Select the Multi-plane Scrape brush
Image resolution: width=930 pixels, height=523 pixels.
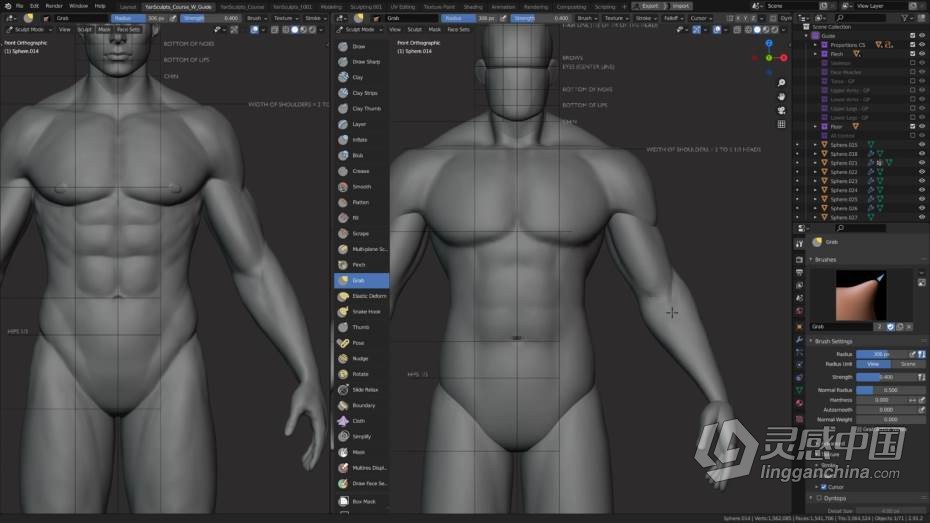tap(361, 249)
